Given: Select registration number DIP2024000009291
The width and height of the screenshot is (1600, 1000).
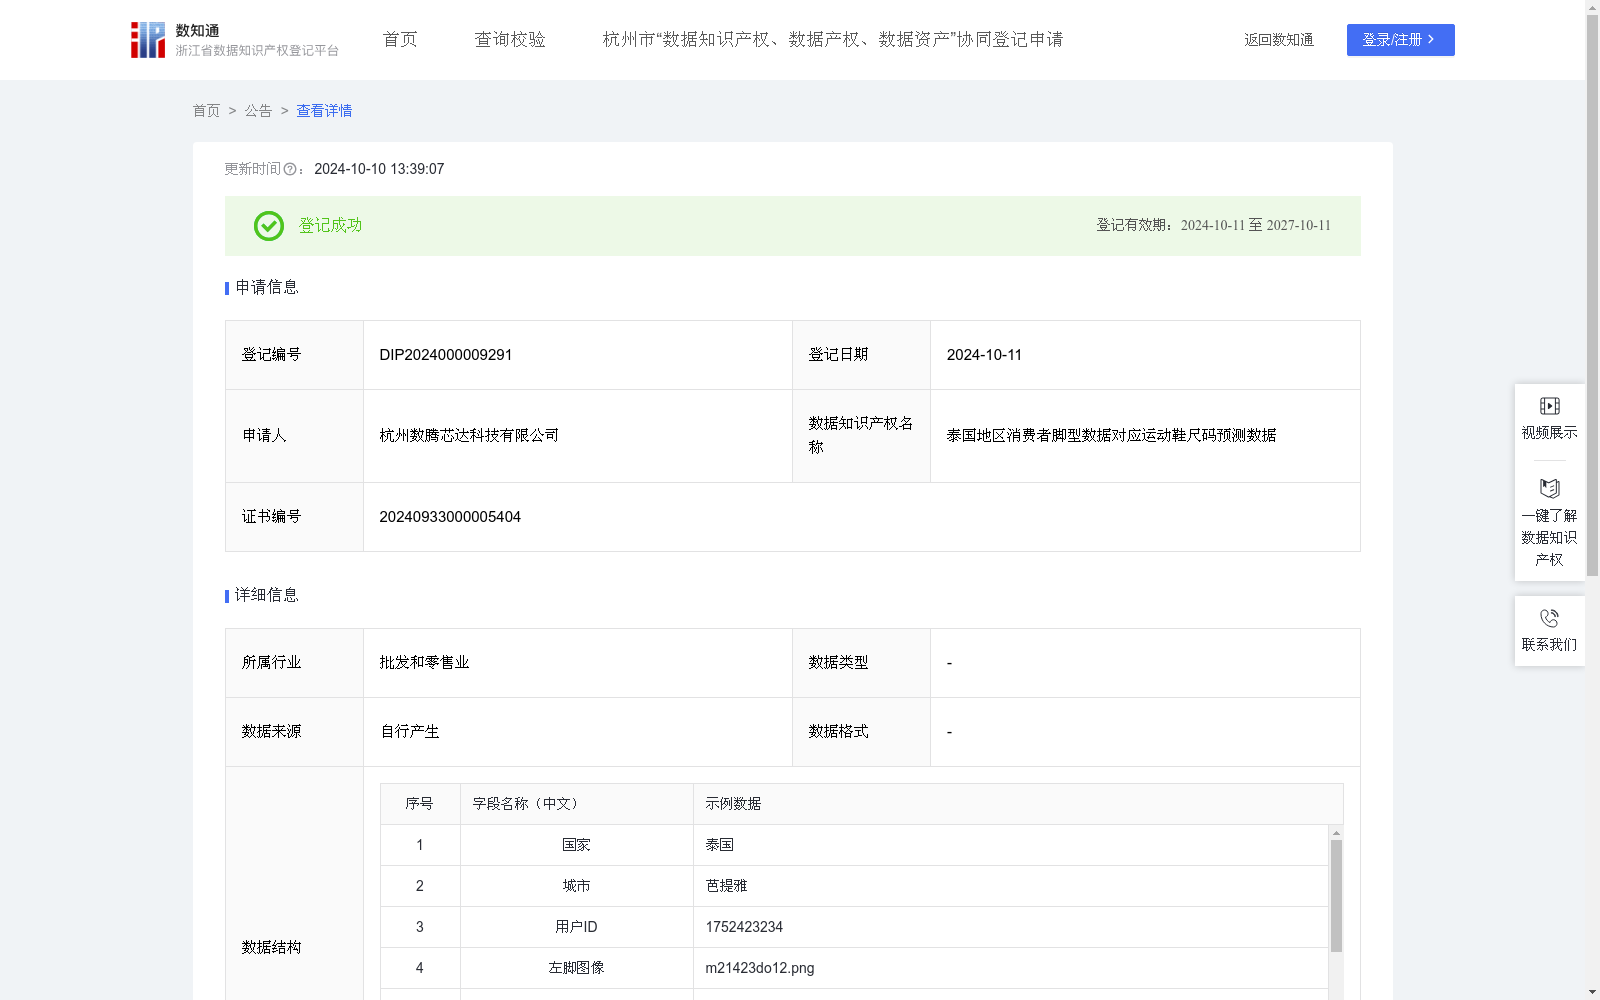Looking at the screenshot, I should 446,355.
